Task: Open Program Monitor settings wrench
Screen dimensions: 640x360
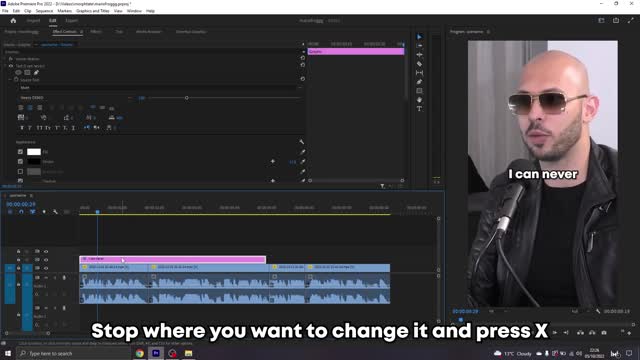Action: coord(598,311)
